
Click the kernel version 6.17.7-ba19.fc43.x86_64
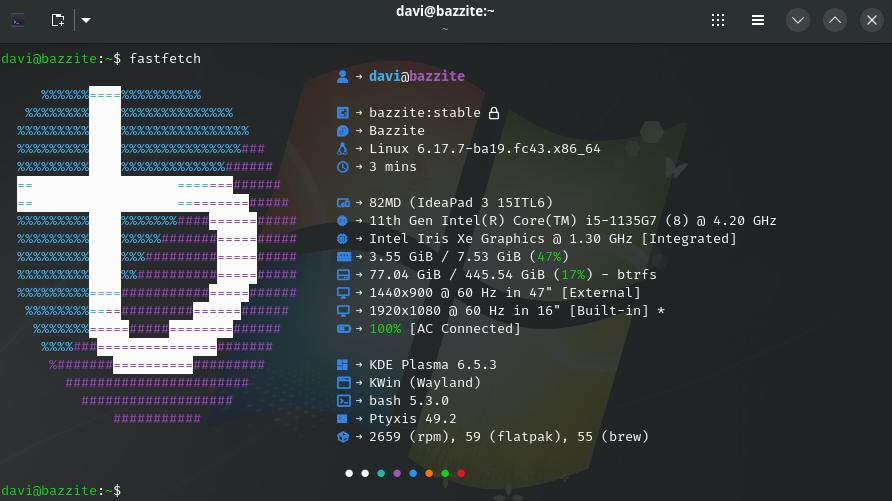[x=509, y=149]
